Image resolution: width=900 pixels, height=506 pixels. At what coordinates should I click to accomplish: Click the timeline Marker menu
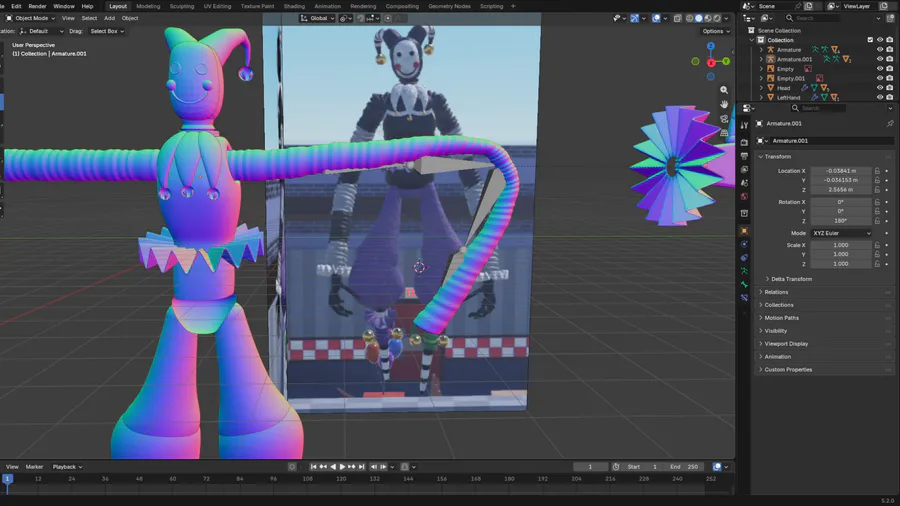coord(34,467)
